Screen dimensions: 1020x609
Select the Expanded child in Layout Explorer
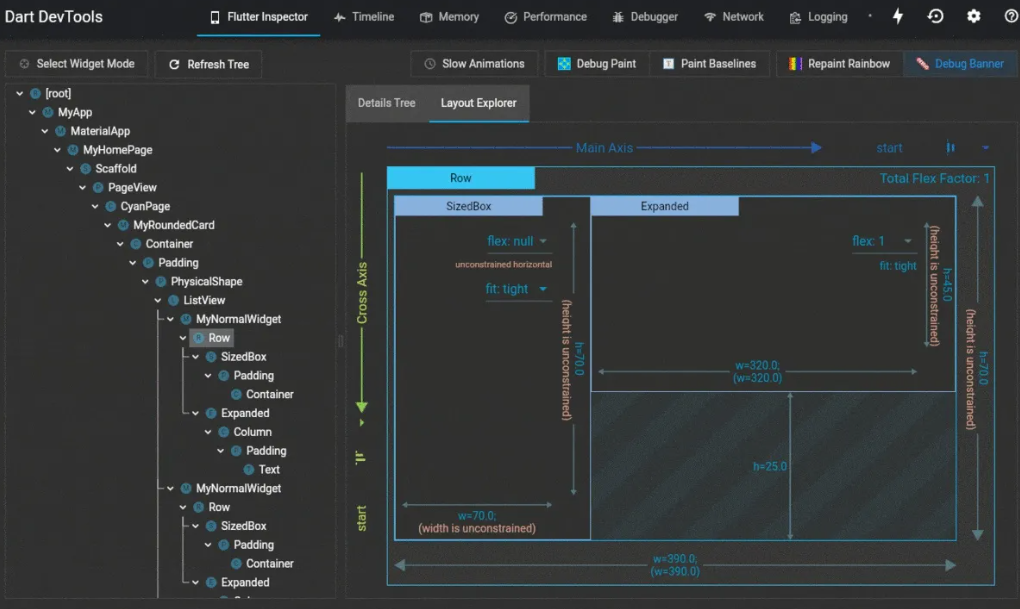pos(664,206)
